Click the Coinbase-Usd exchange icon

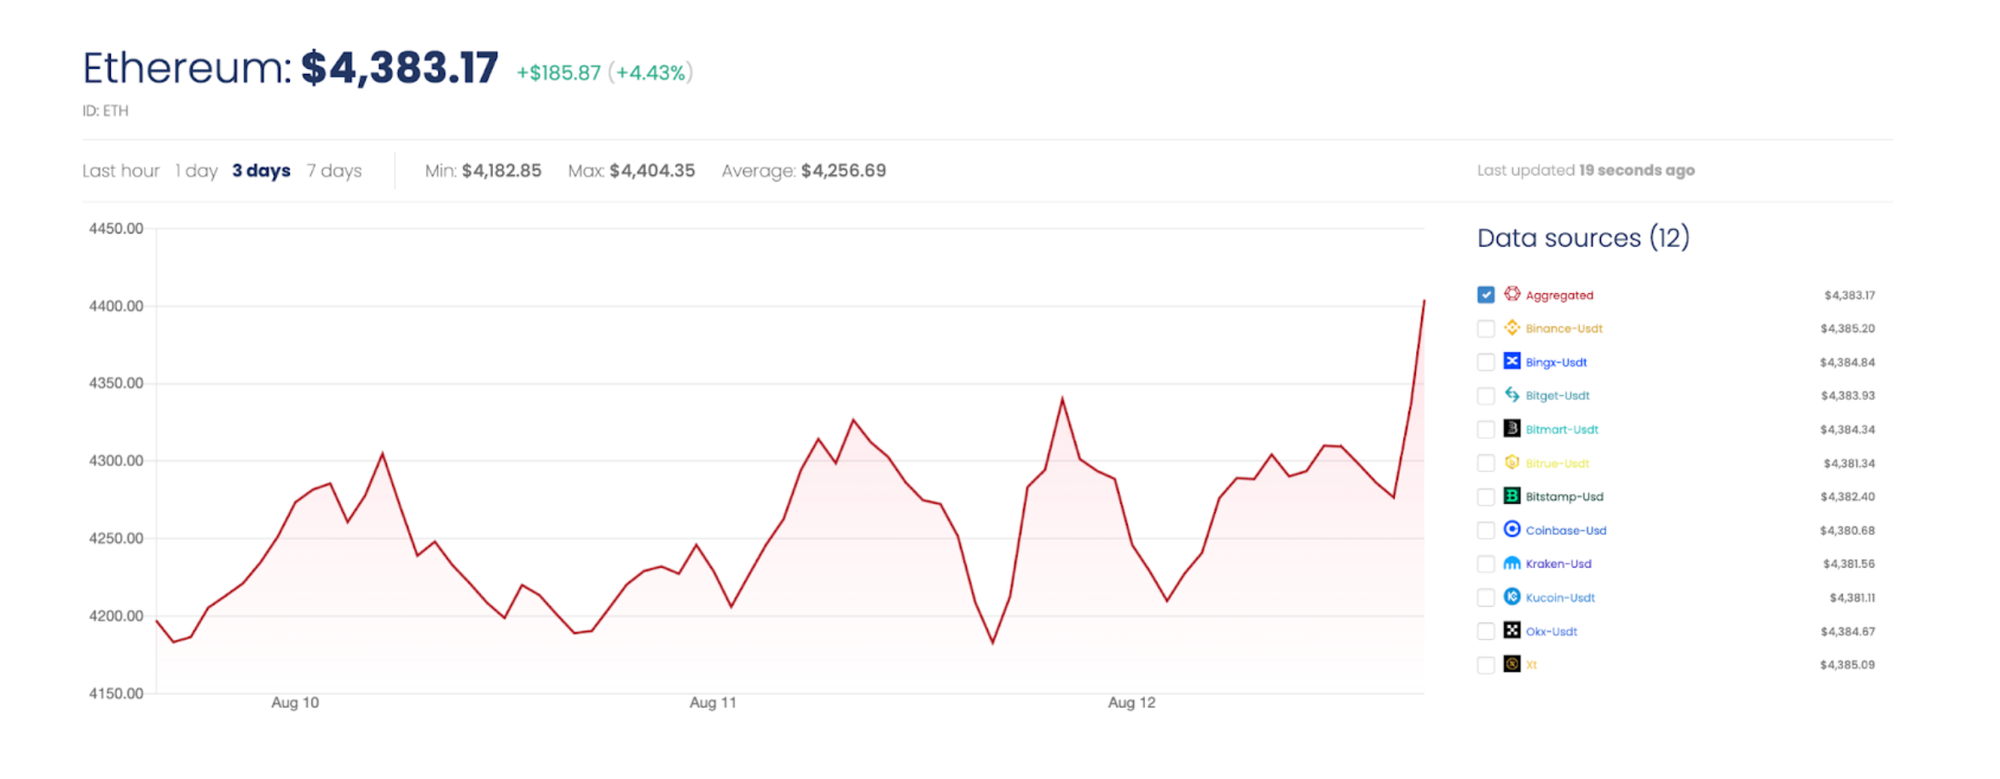(1512, 529)
